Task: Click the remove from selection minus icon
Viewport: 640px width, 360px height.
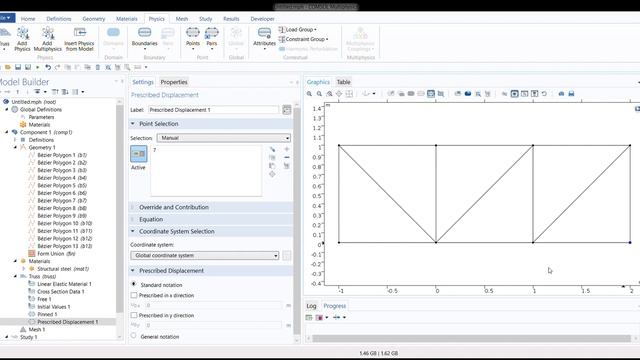Action: point(287,157)
